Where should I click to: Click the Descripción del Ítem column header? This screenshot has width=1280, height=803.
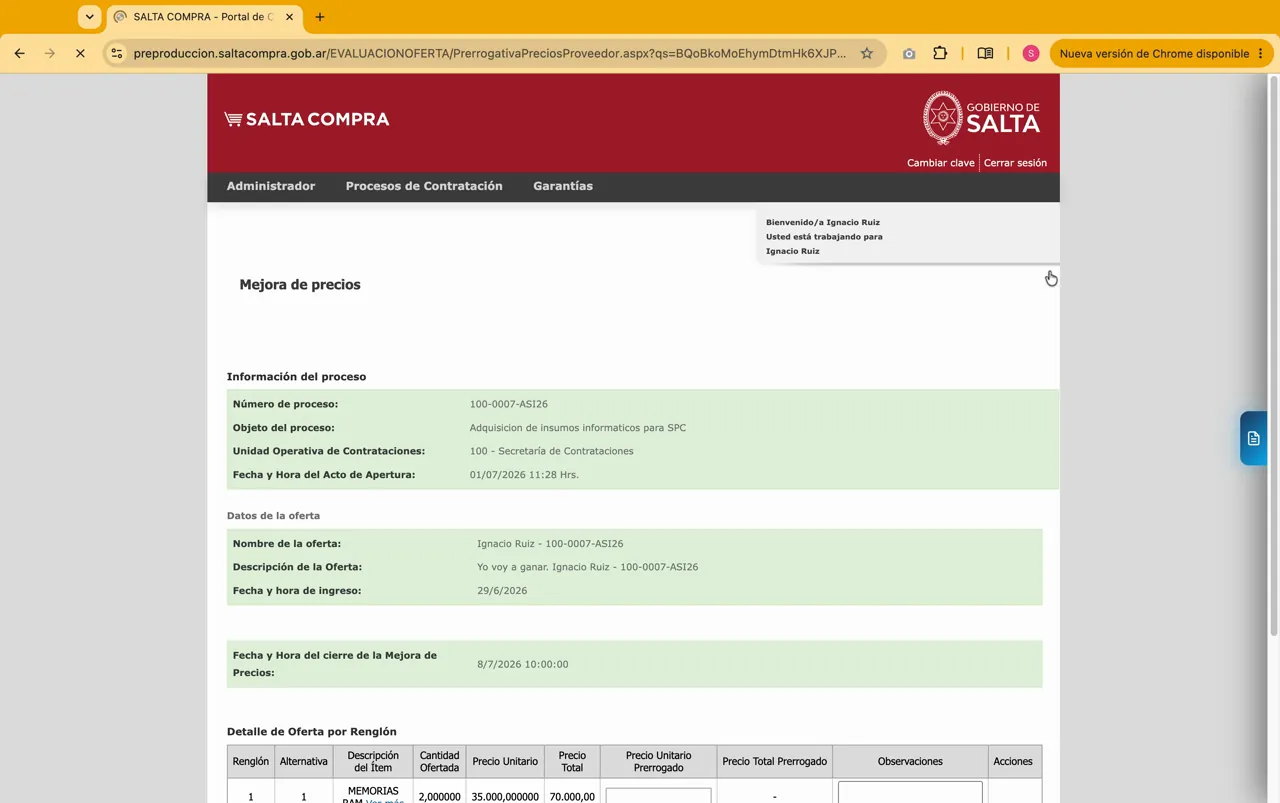[x=373, y=761]
